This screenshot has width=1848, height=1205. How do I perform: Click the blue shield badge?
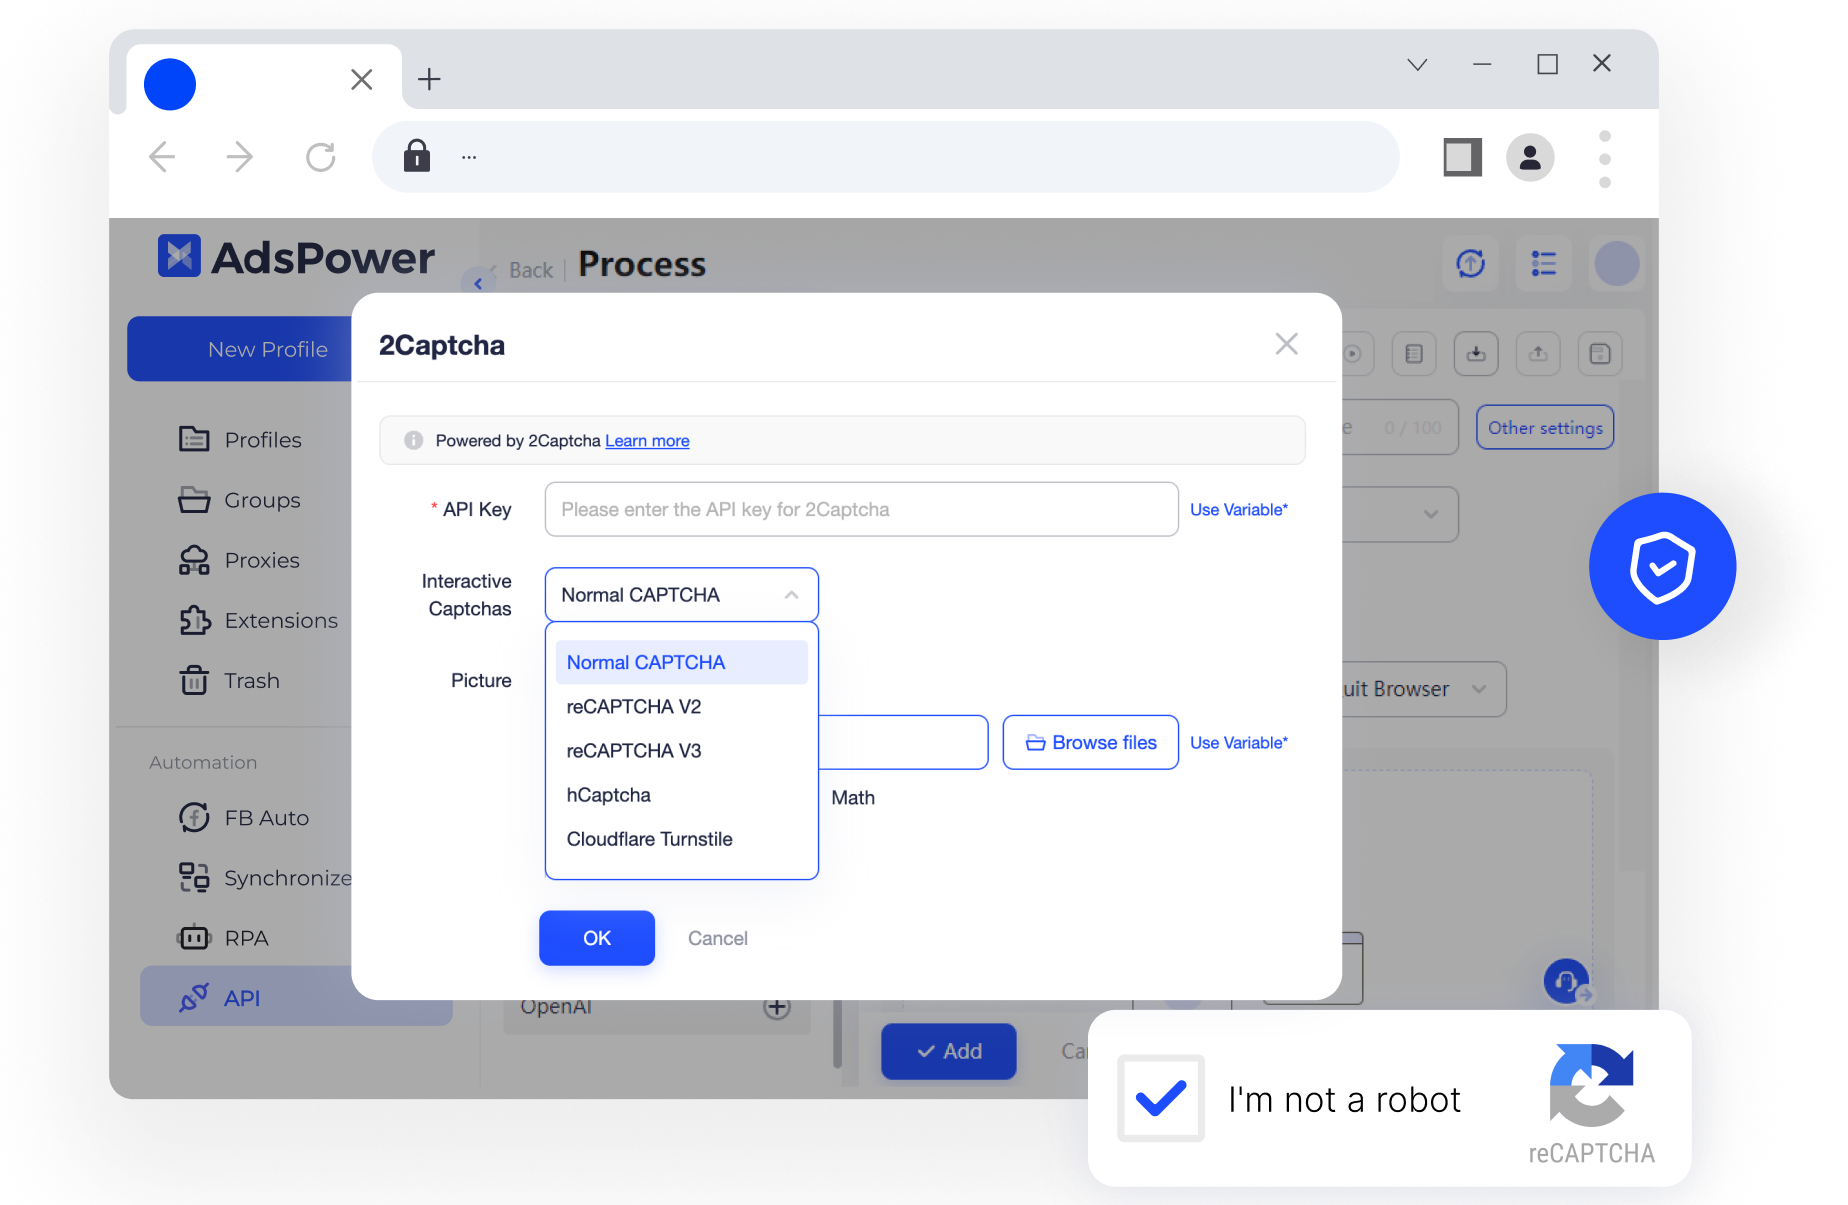[1662, 566]
